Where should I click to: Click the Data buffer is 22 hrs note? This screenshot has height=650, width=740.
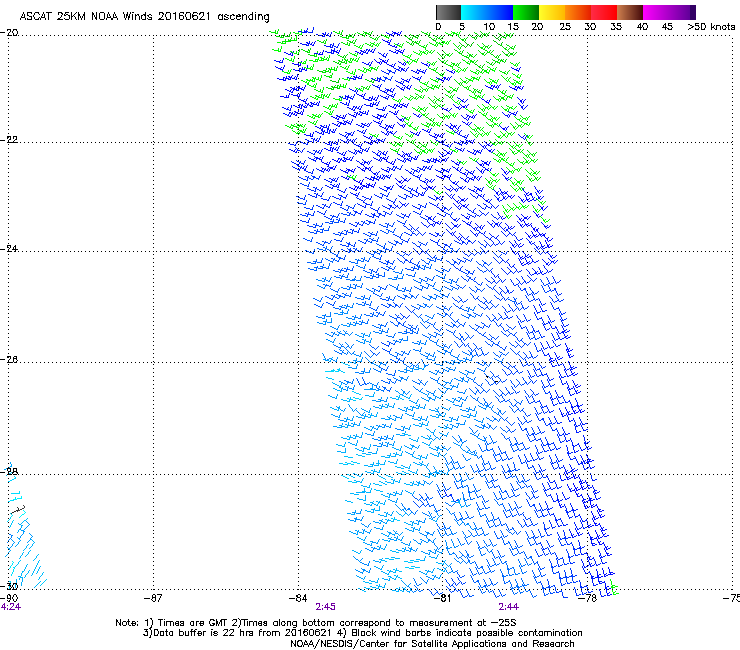pyautogui.click(x=237, y=633)
